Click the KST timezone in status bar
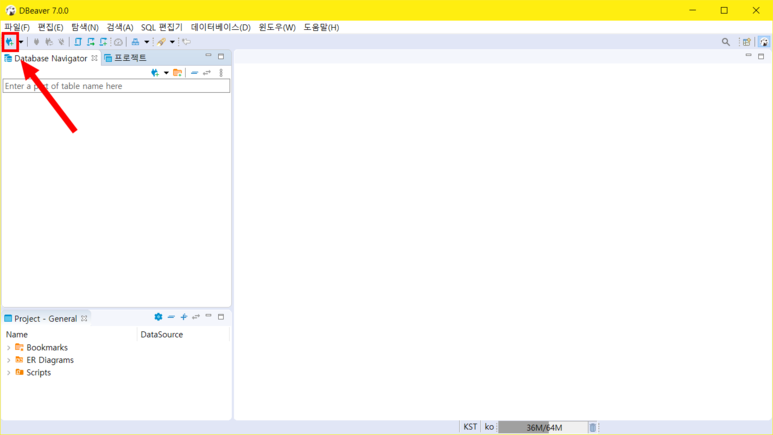773x435 pixels. click(x=470, y=427)
